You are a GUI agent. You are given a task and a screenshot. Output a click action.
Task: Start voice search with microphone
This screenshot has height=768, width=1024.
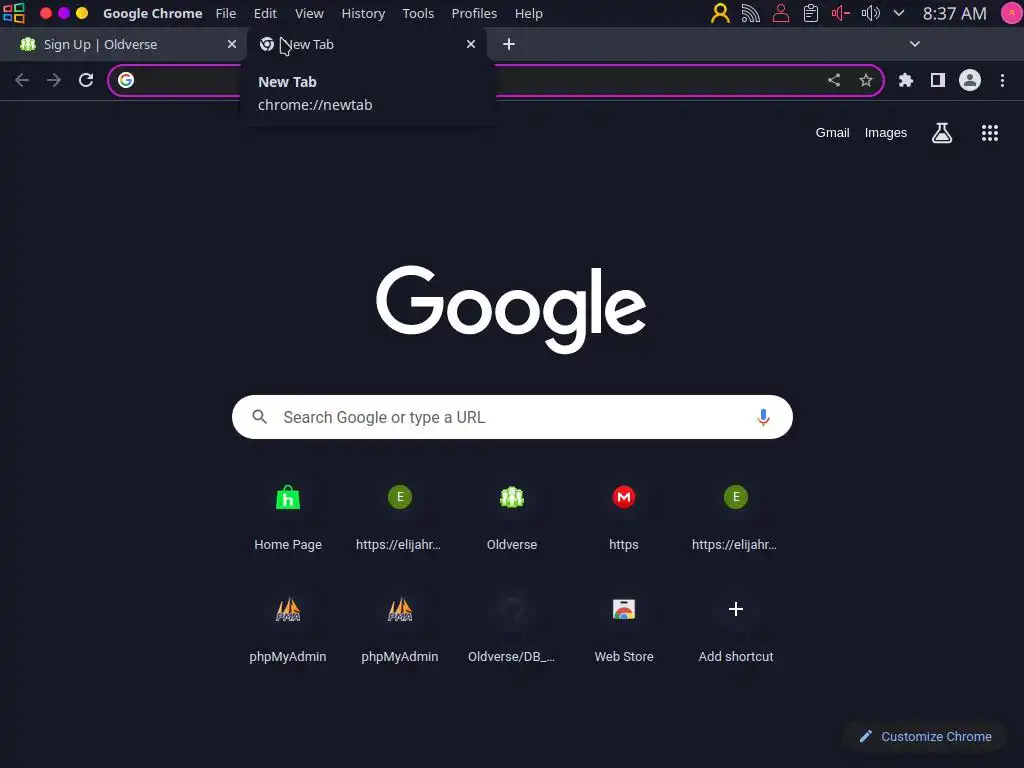763,417
